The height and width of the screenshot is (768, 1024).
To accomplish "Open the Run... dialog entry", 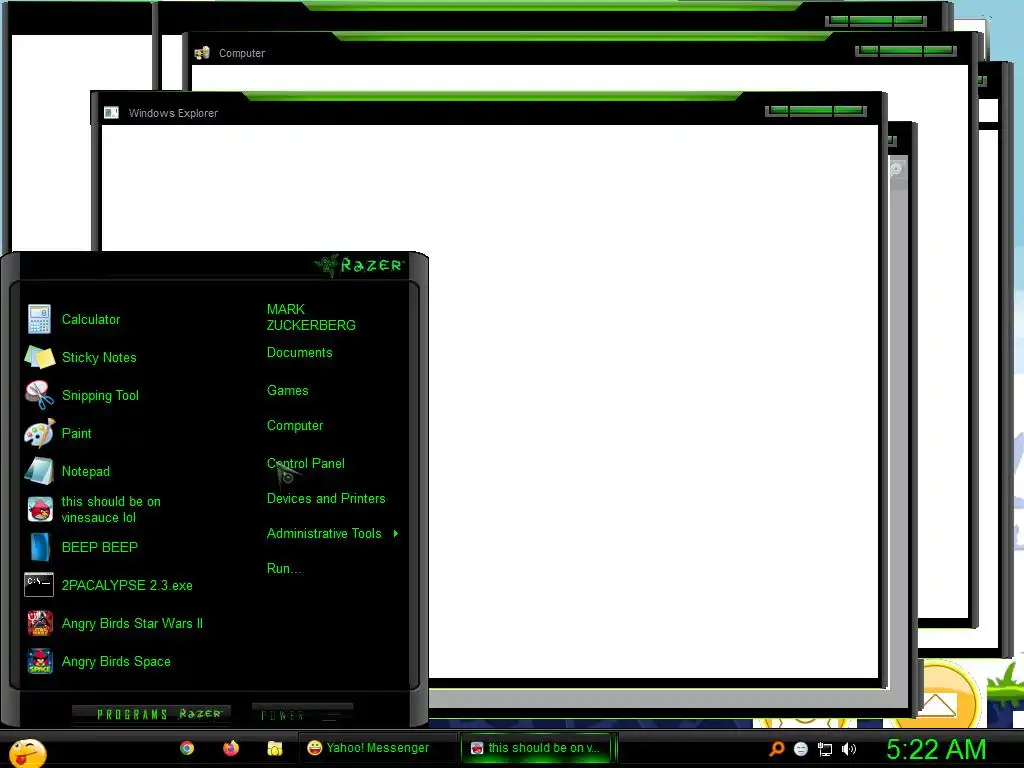I will click(284, 568).
